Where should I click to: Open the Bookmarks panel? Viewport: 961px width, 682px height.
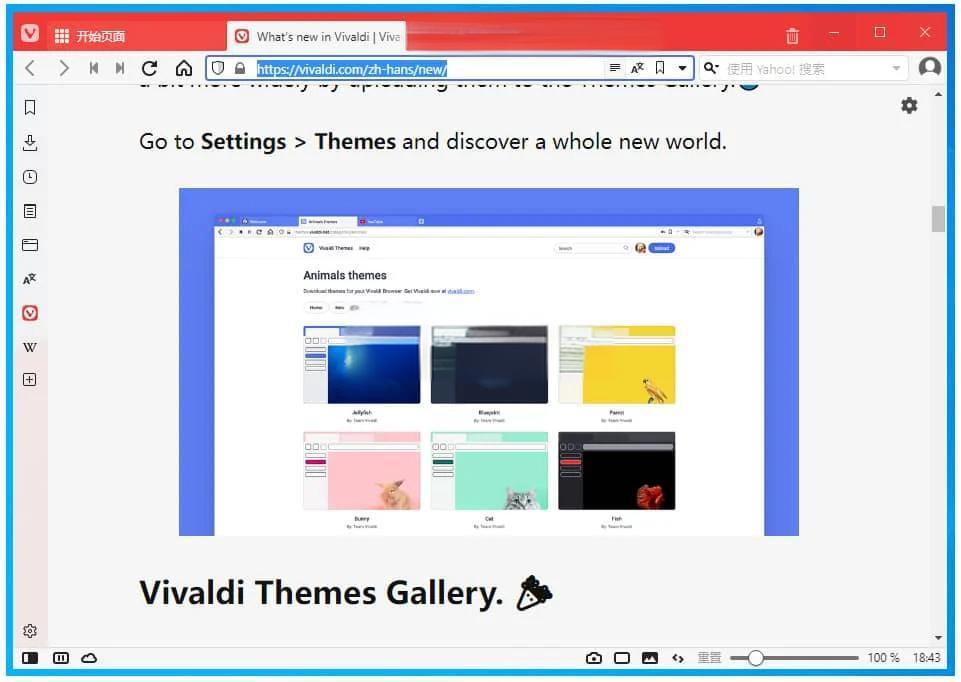click(x=30, y=108)
